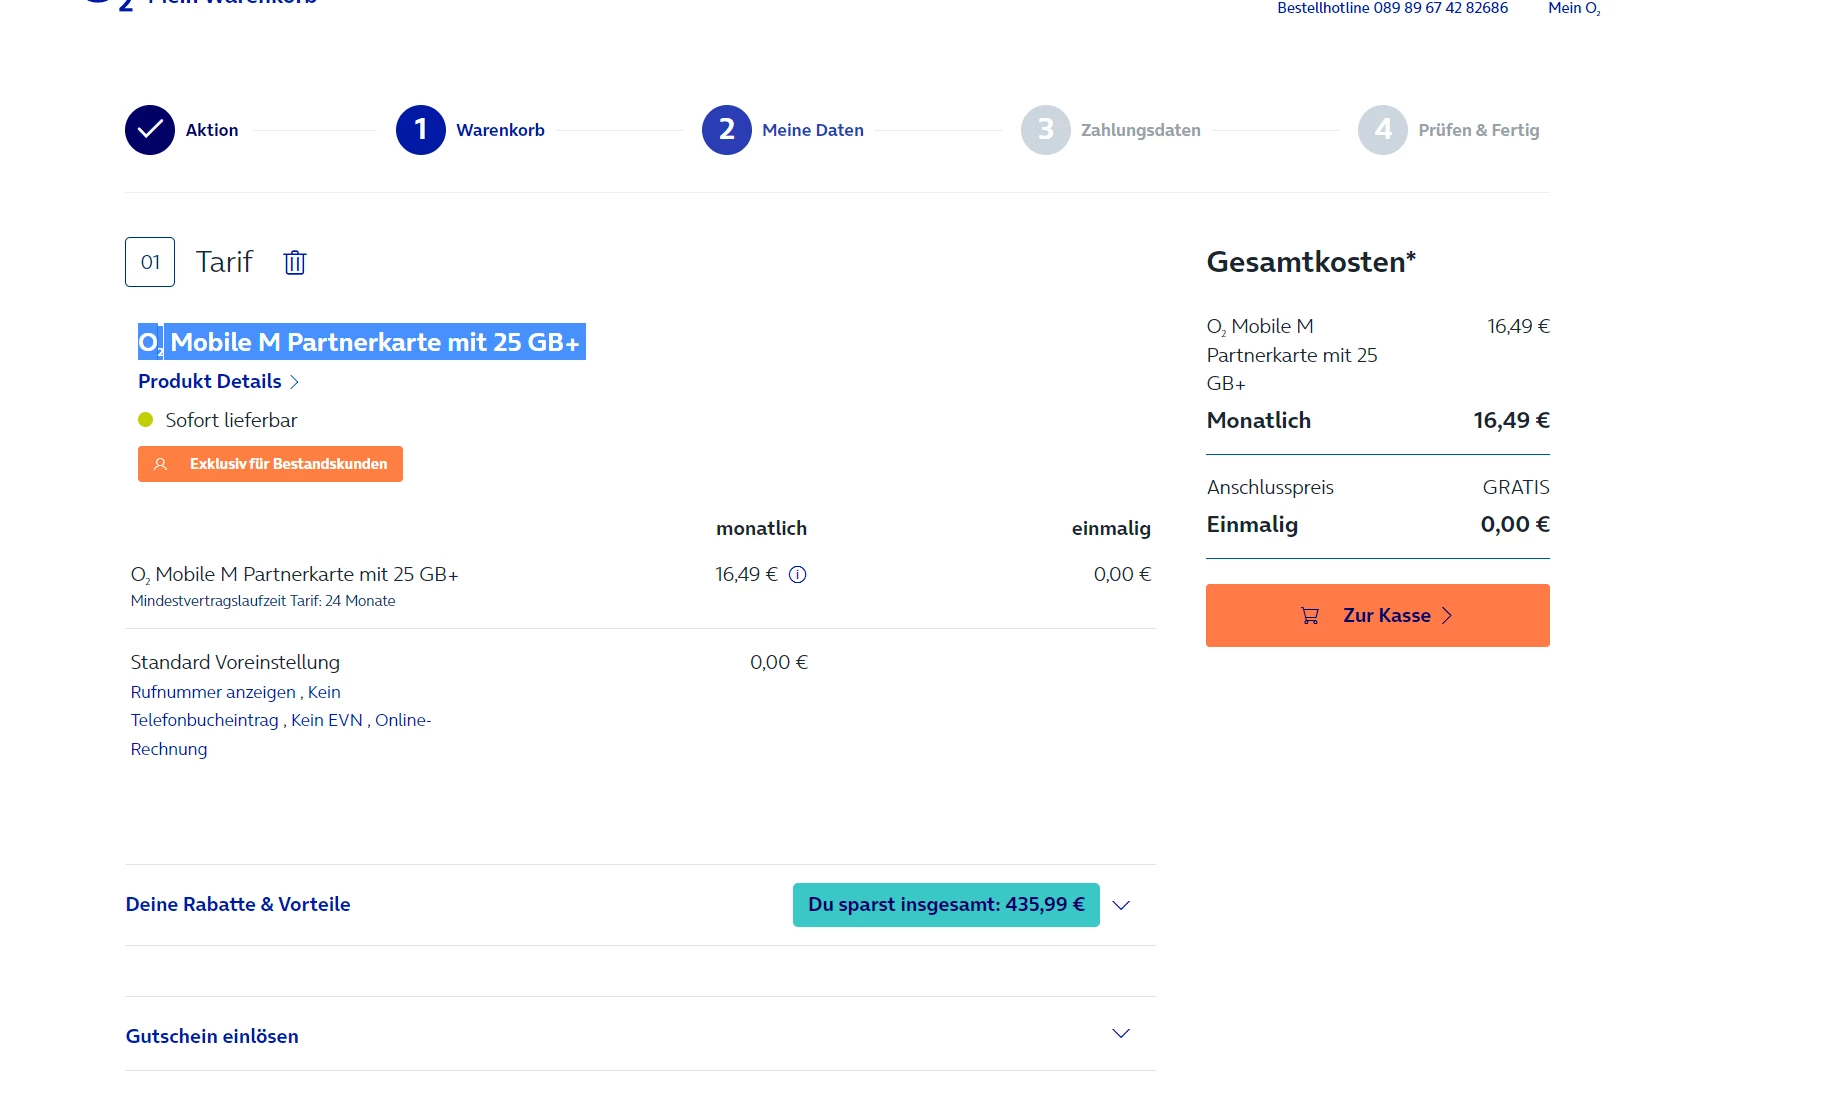Click Zur Kasse checkout button
The height and width of the screenshot is (1105, 1837).
pyautogui.click(x=1378, y=615)
